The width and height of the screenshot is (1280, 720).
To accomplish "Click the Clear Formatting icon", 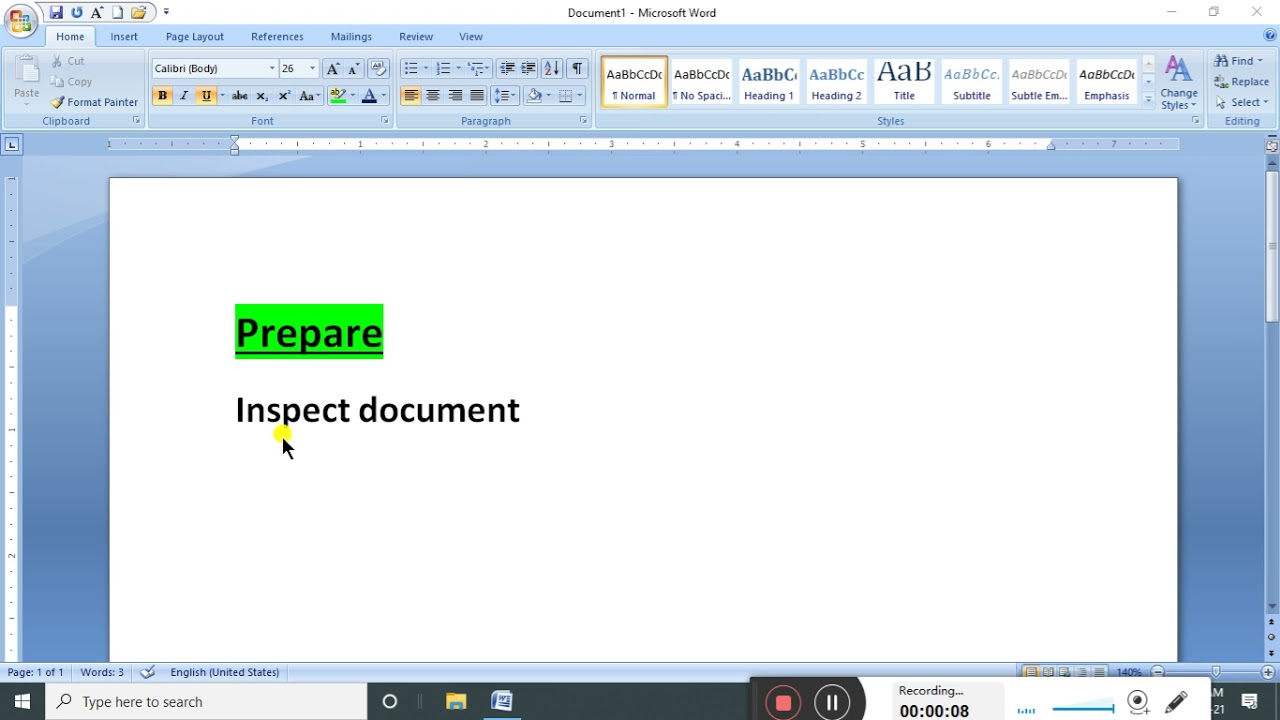I will (x=378, y=68).
